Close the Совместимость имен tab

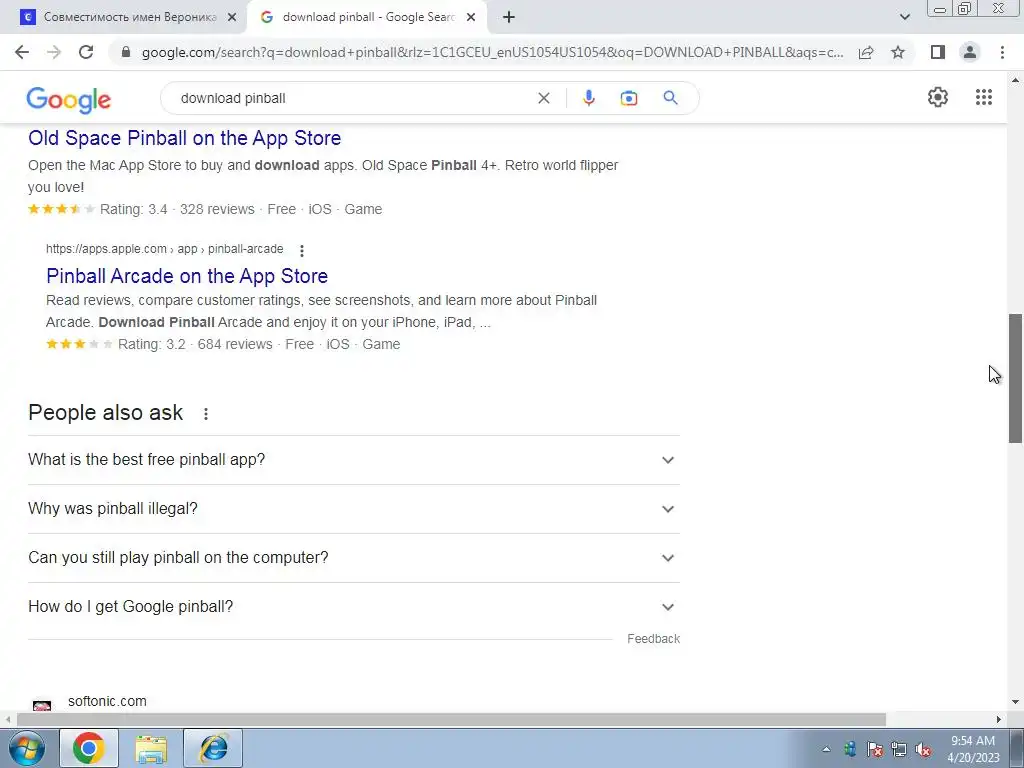[x=232, y=17]
